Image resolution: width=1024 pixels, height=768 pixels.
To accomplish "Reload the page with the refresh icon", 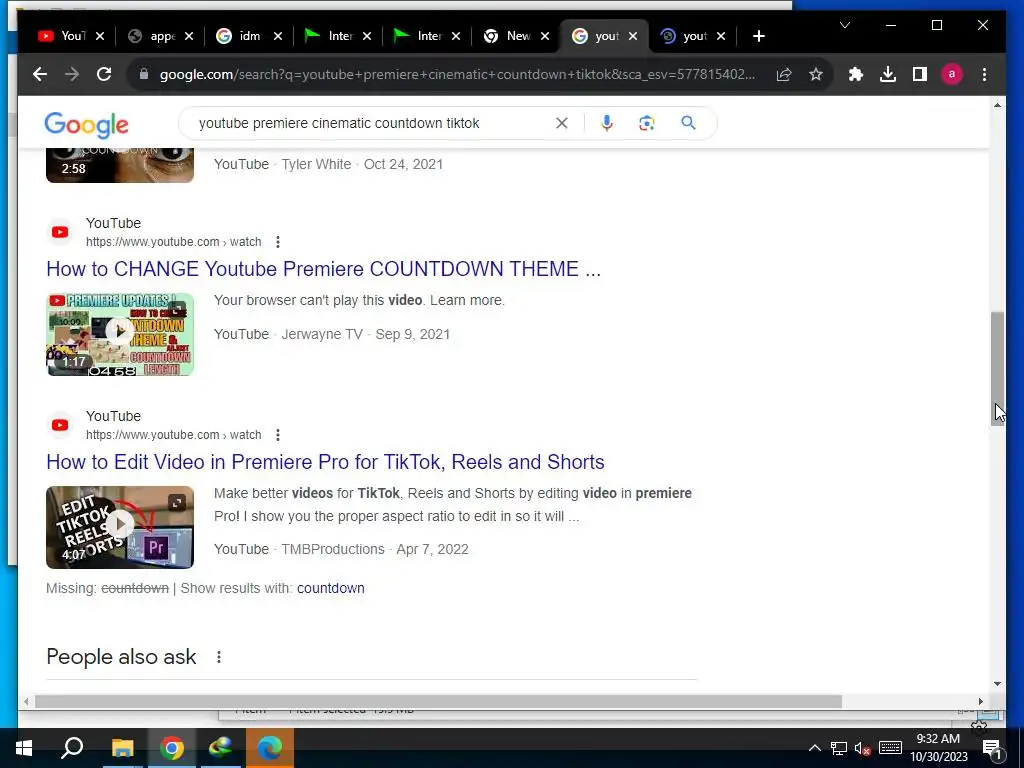I will 104,74.
